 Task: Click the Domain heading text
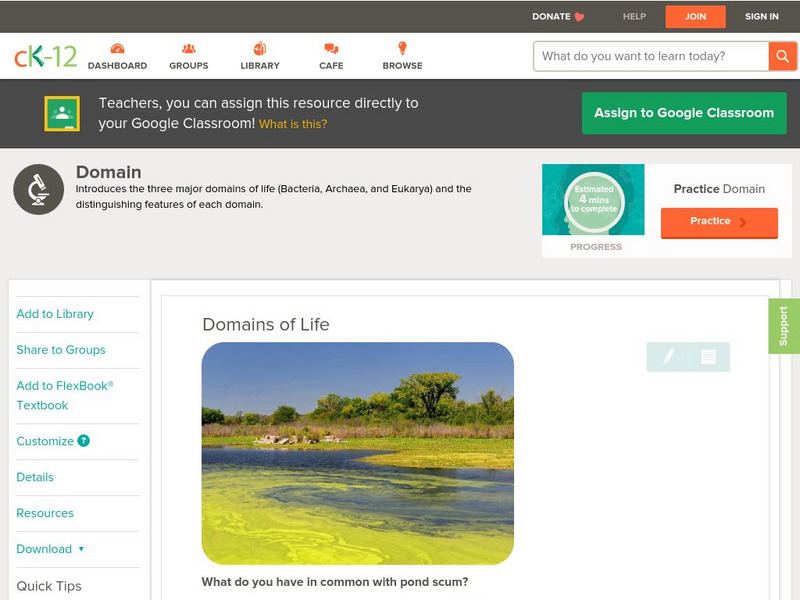pos(109,172)
